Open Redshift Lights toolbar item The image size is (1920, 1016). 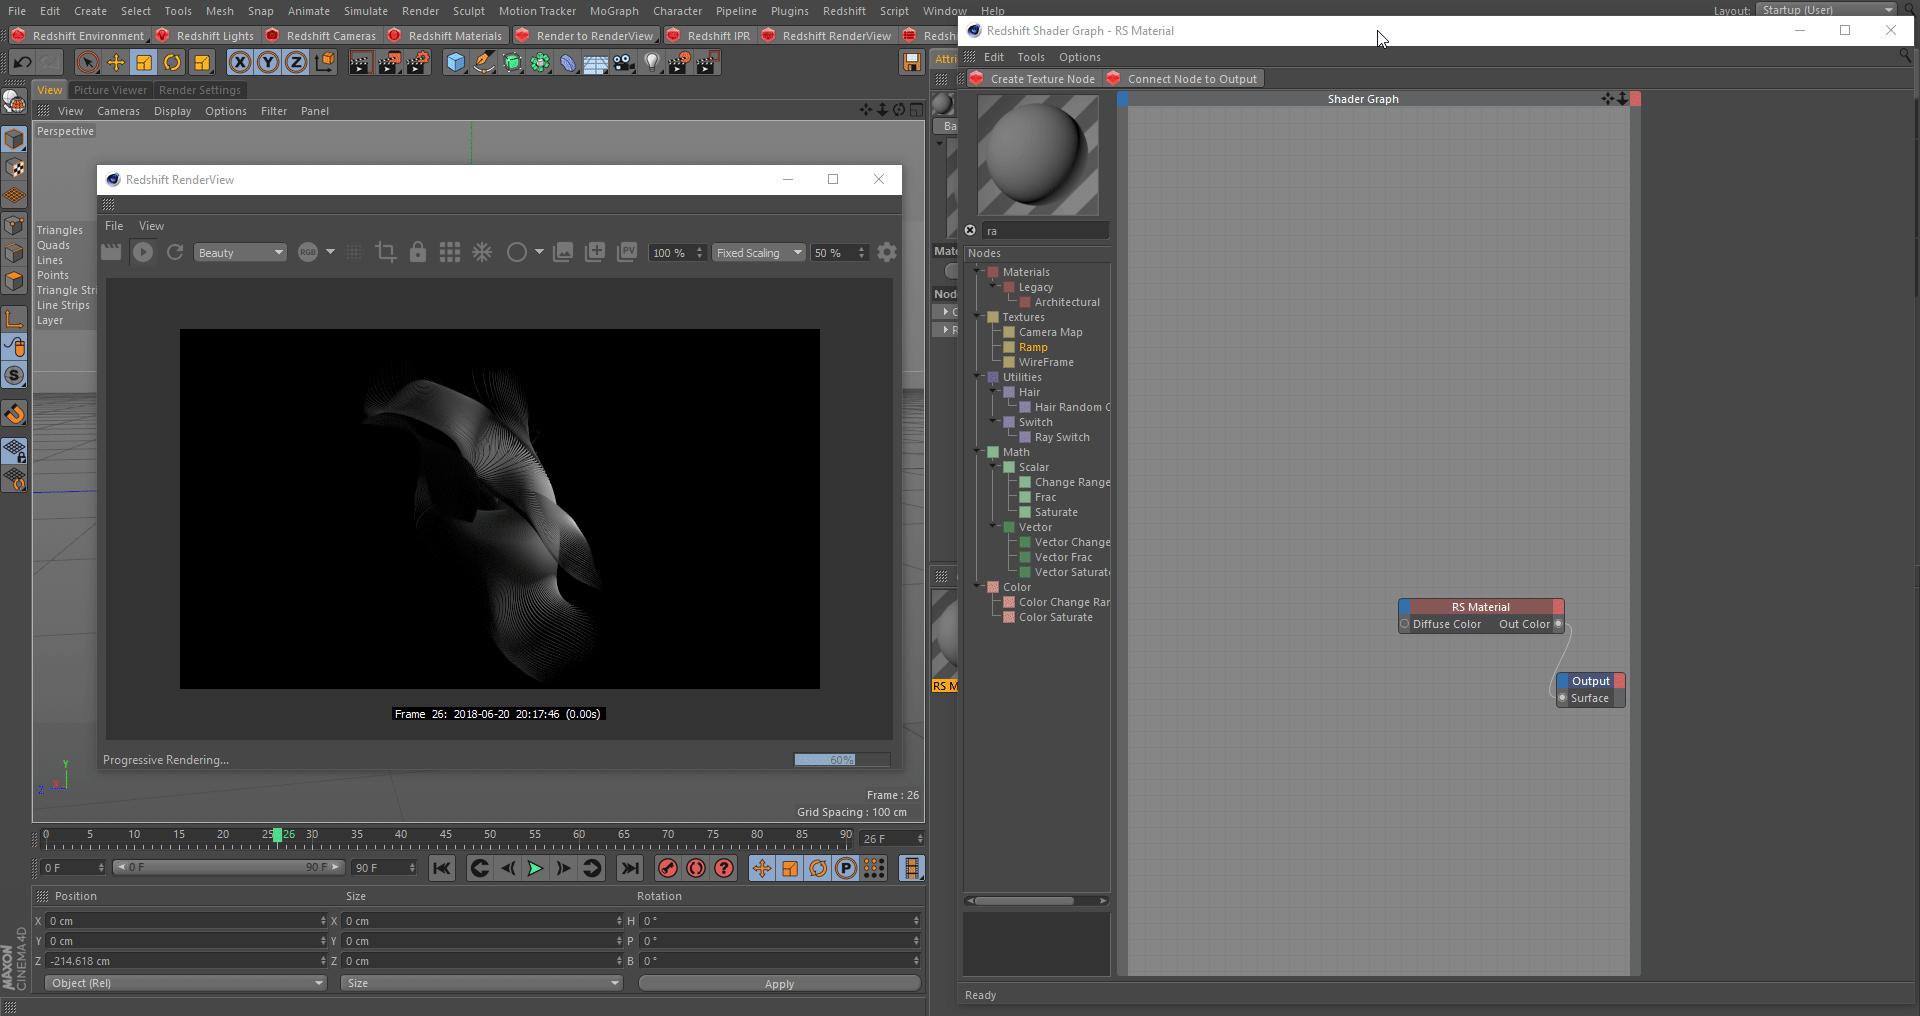tap(205, 36)
